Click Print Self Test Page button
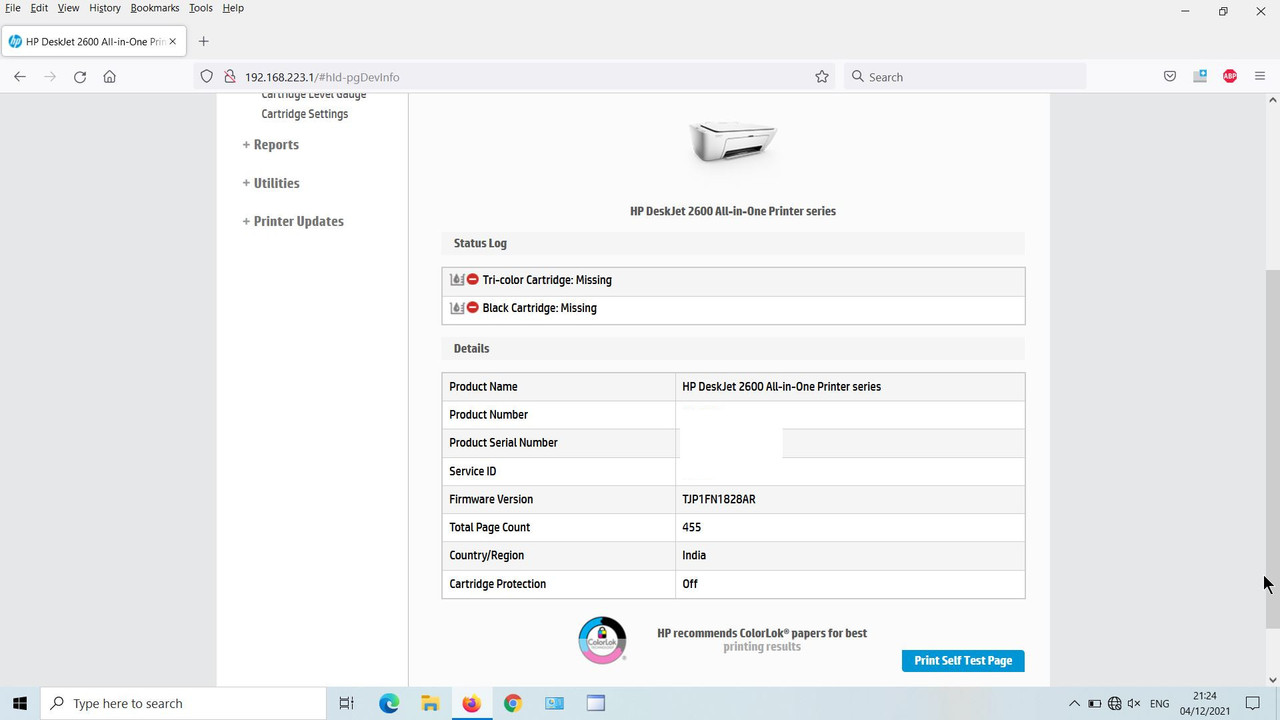 (963, 661)
